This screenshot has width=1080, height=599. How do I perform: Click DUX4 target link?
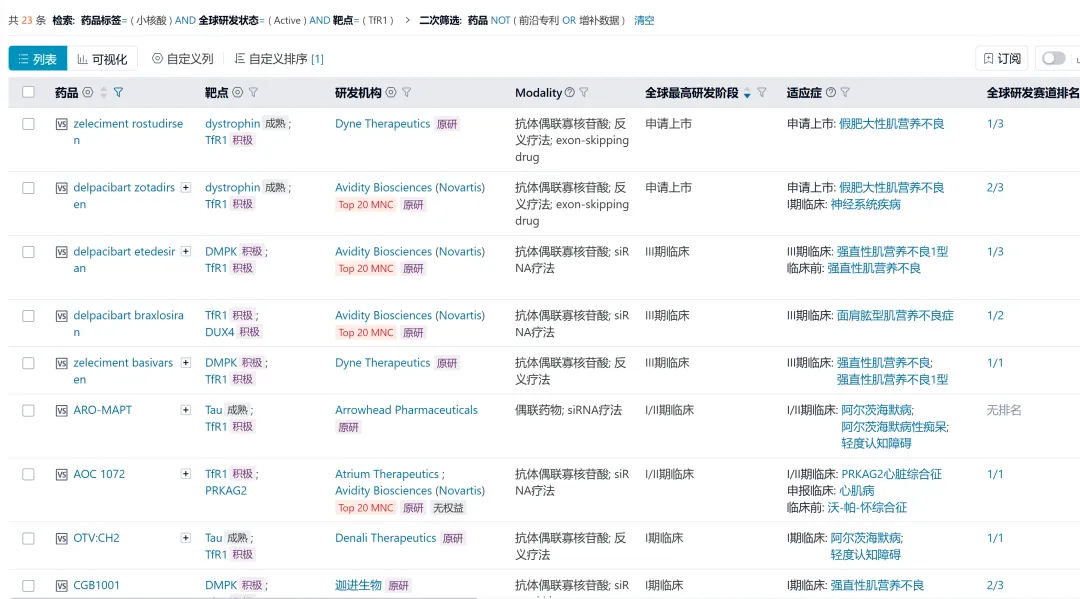point(220,332)
